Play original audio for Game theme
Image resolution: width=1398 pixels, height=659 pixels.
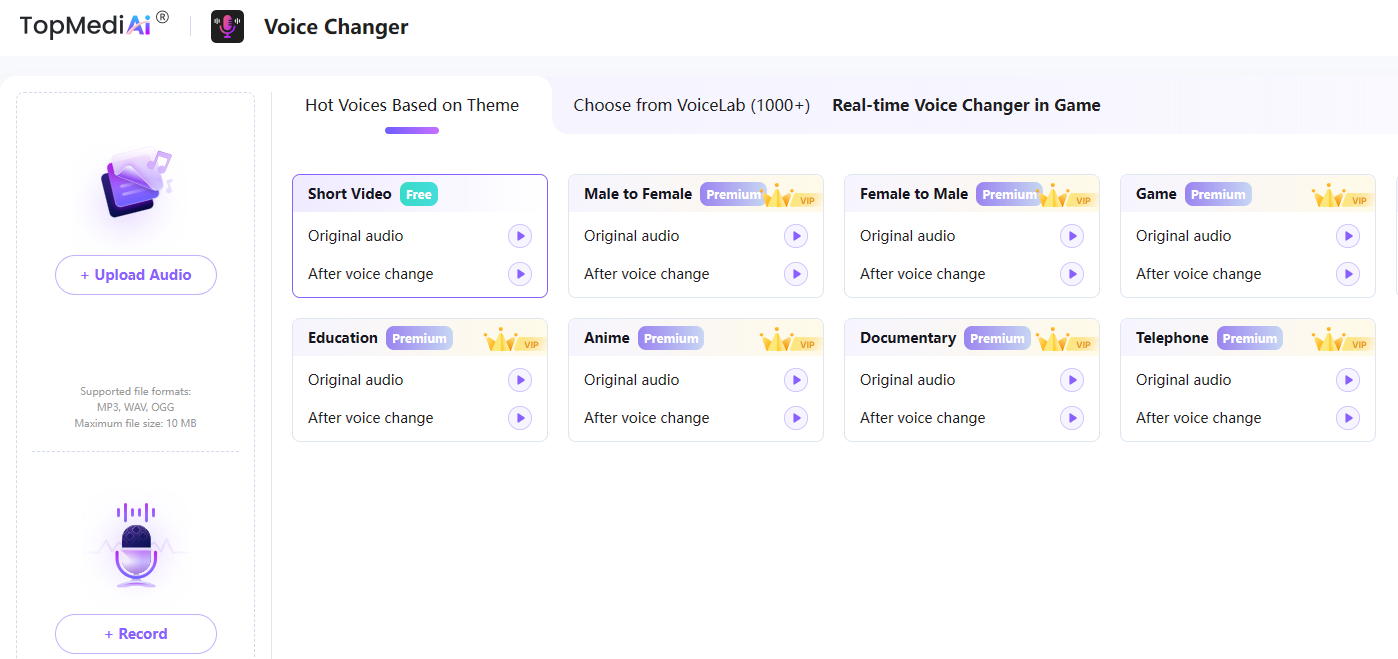(x=1347, y=236)
